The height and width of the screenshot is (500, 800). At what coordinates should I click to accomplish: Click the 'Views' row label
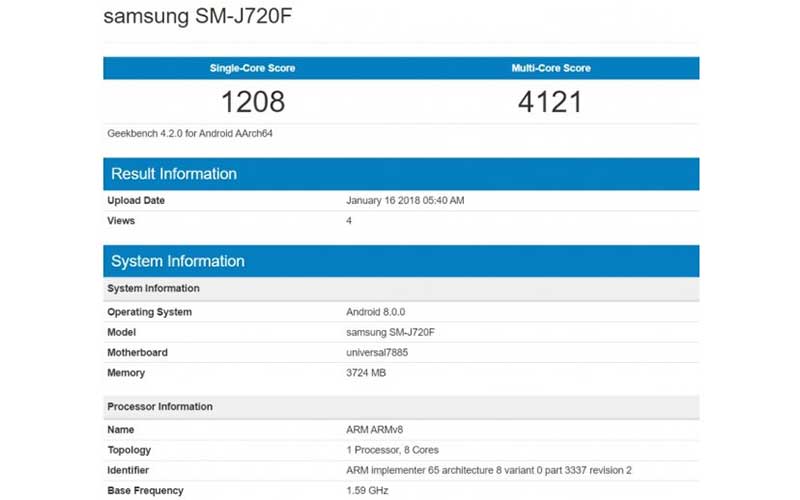pos(121,221)
